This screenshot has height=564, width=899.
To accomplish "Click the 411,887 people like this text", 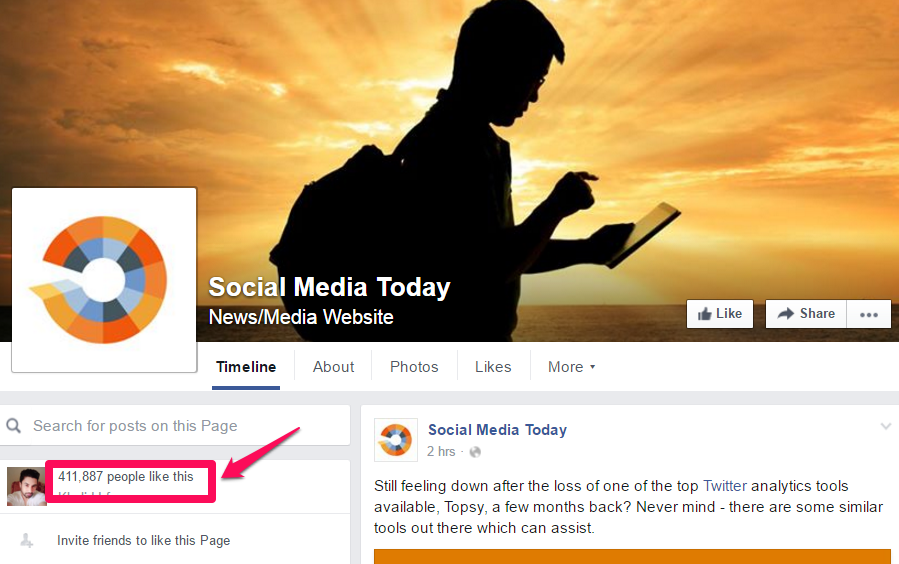I will (126, 476).
